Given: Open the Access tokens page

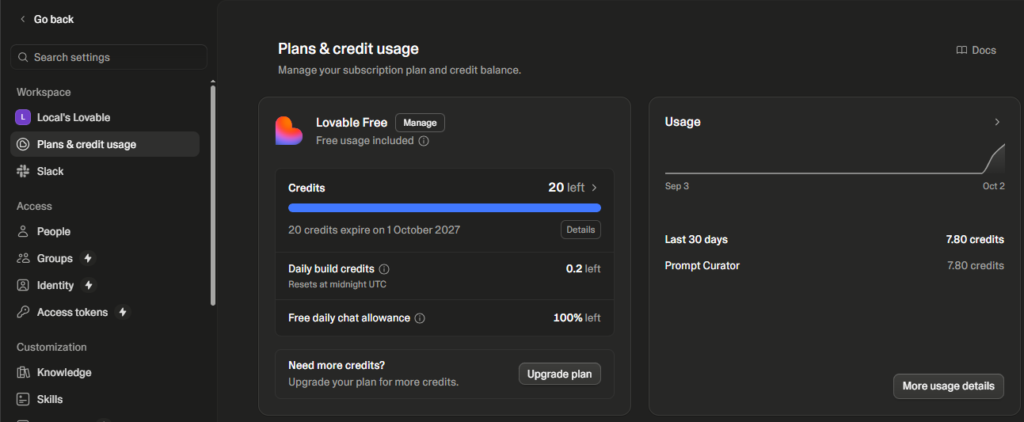Looking at the screenshot, I should [x=104, y=312].
